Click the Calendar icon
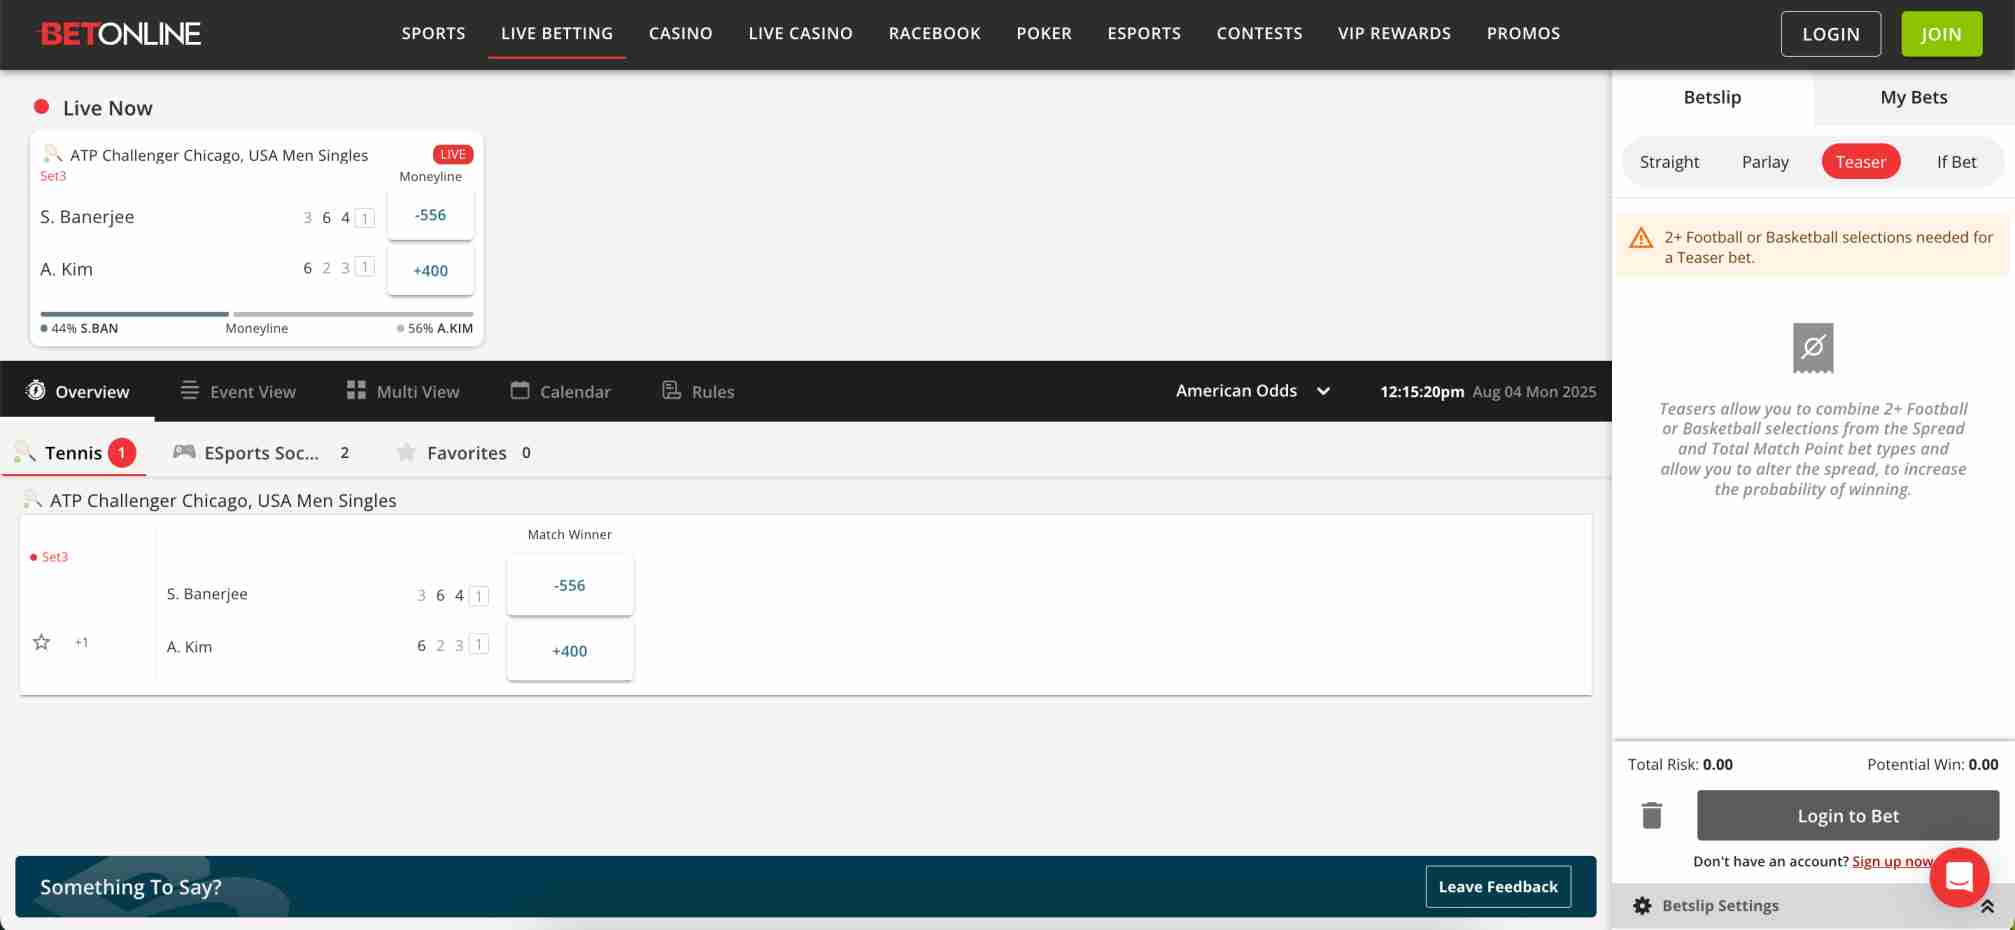The image size is (2015, 930). point(520,390)
